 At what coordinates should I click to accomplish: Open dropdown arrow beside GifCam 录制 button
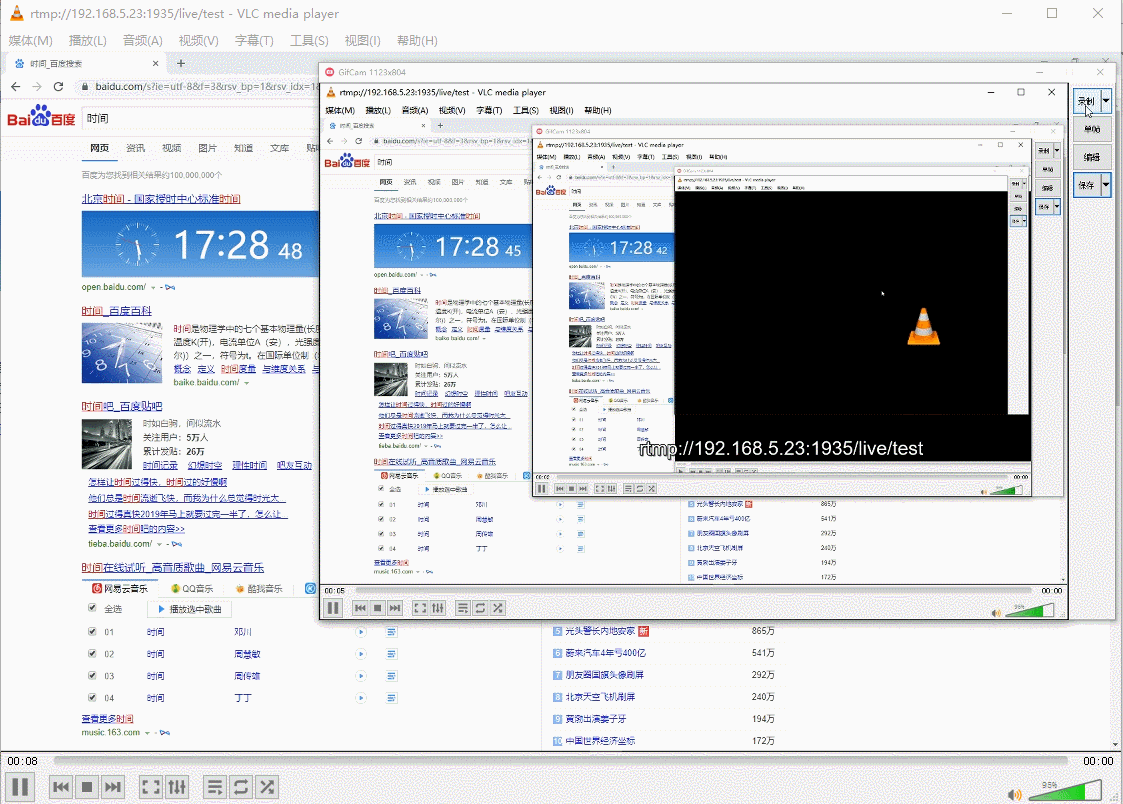coord(1107,101)
